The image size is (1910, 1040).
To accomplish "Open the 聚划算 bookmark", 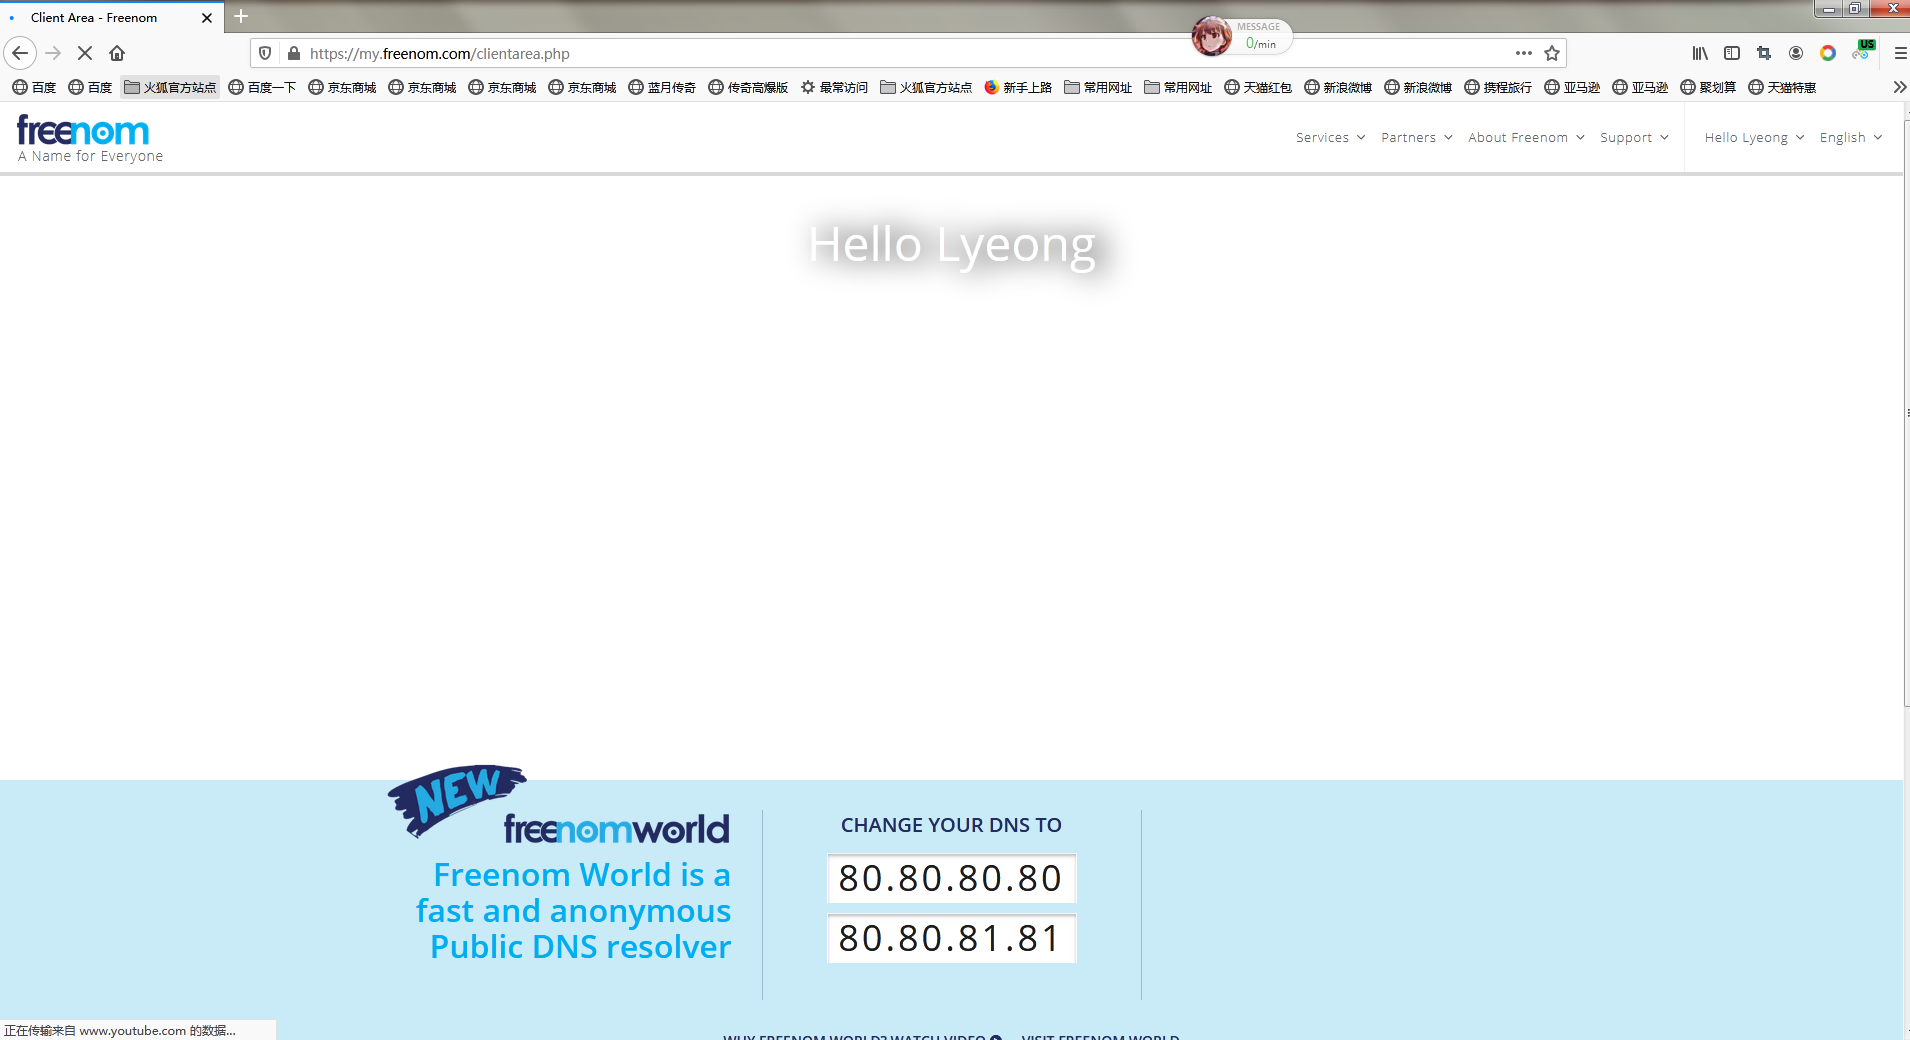I will [1708, 87].
